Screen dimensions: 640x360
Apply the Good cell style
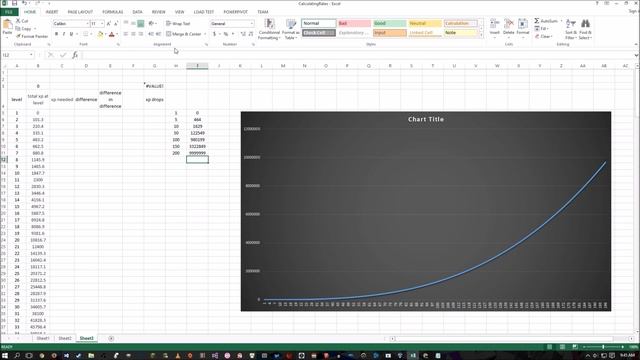[x=389, y=23]
